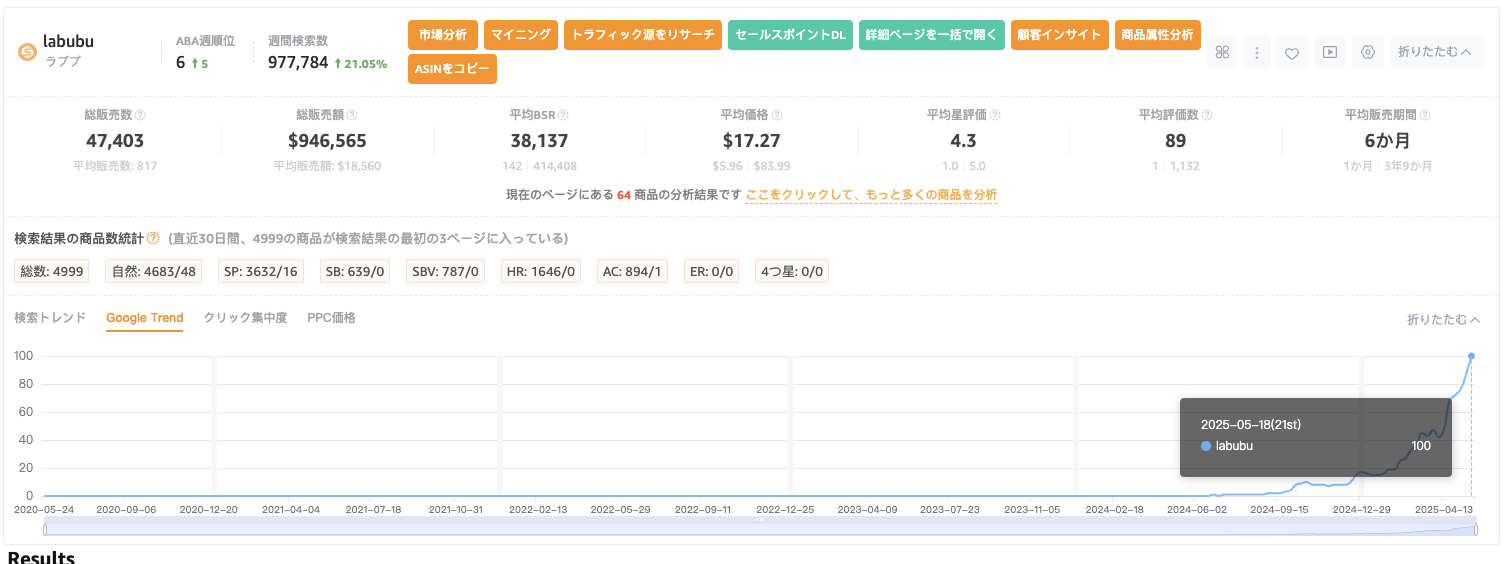Click the left handle of chart range slider
The image size is (1508, 564).
pos(45,529)
